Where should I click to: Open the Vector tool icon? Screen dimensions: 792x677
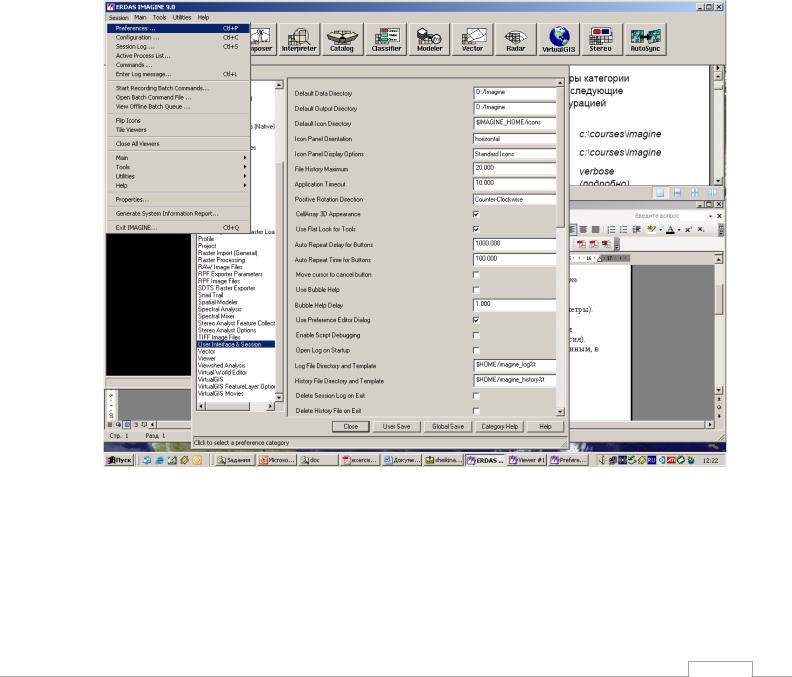pyautogui.click(x=472, y=39)
